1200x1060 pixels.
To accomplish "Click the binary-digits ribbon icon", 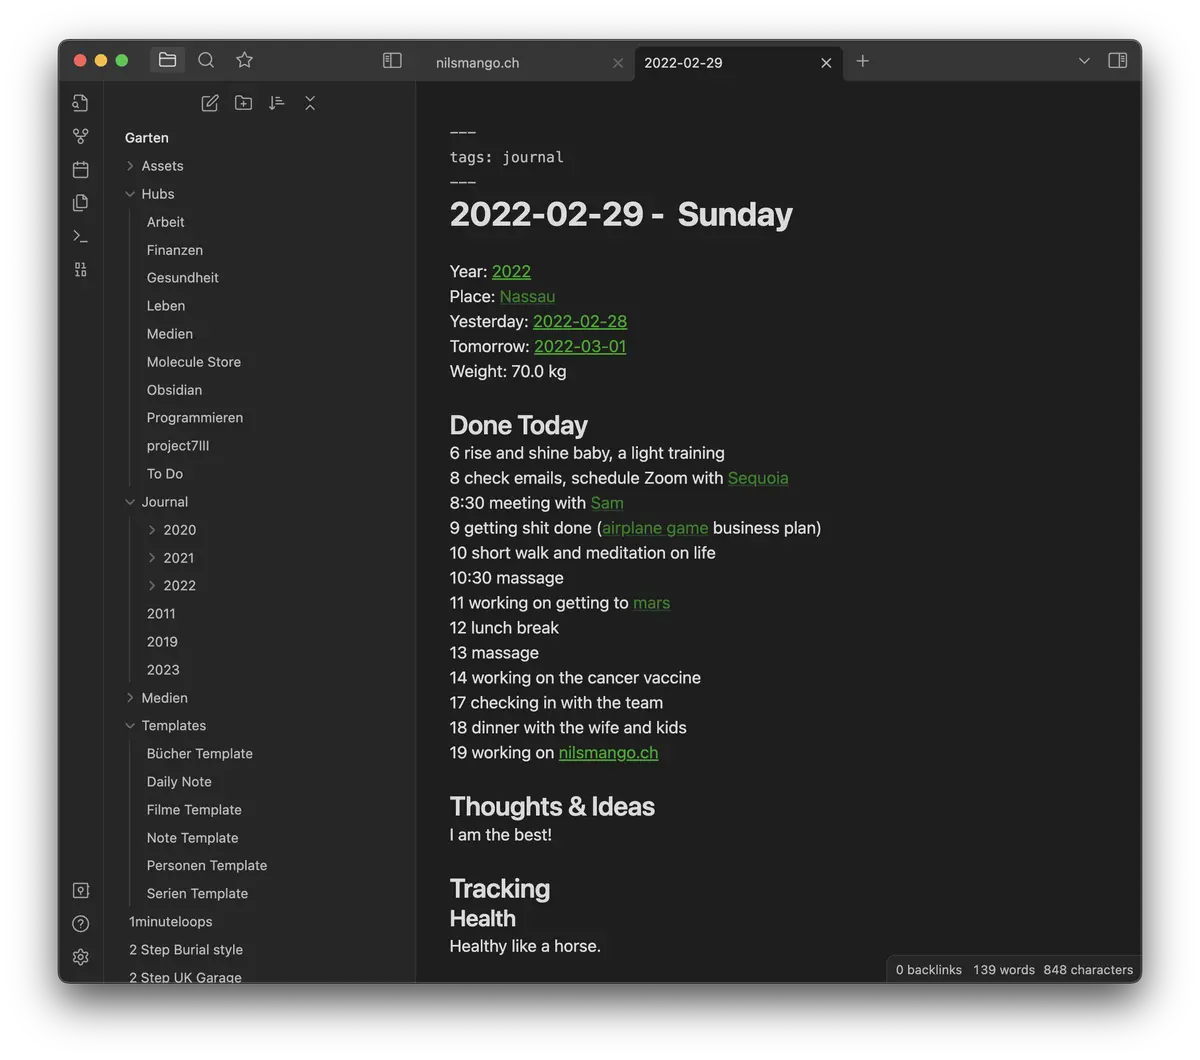I will coord(81,270).
